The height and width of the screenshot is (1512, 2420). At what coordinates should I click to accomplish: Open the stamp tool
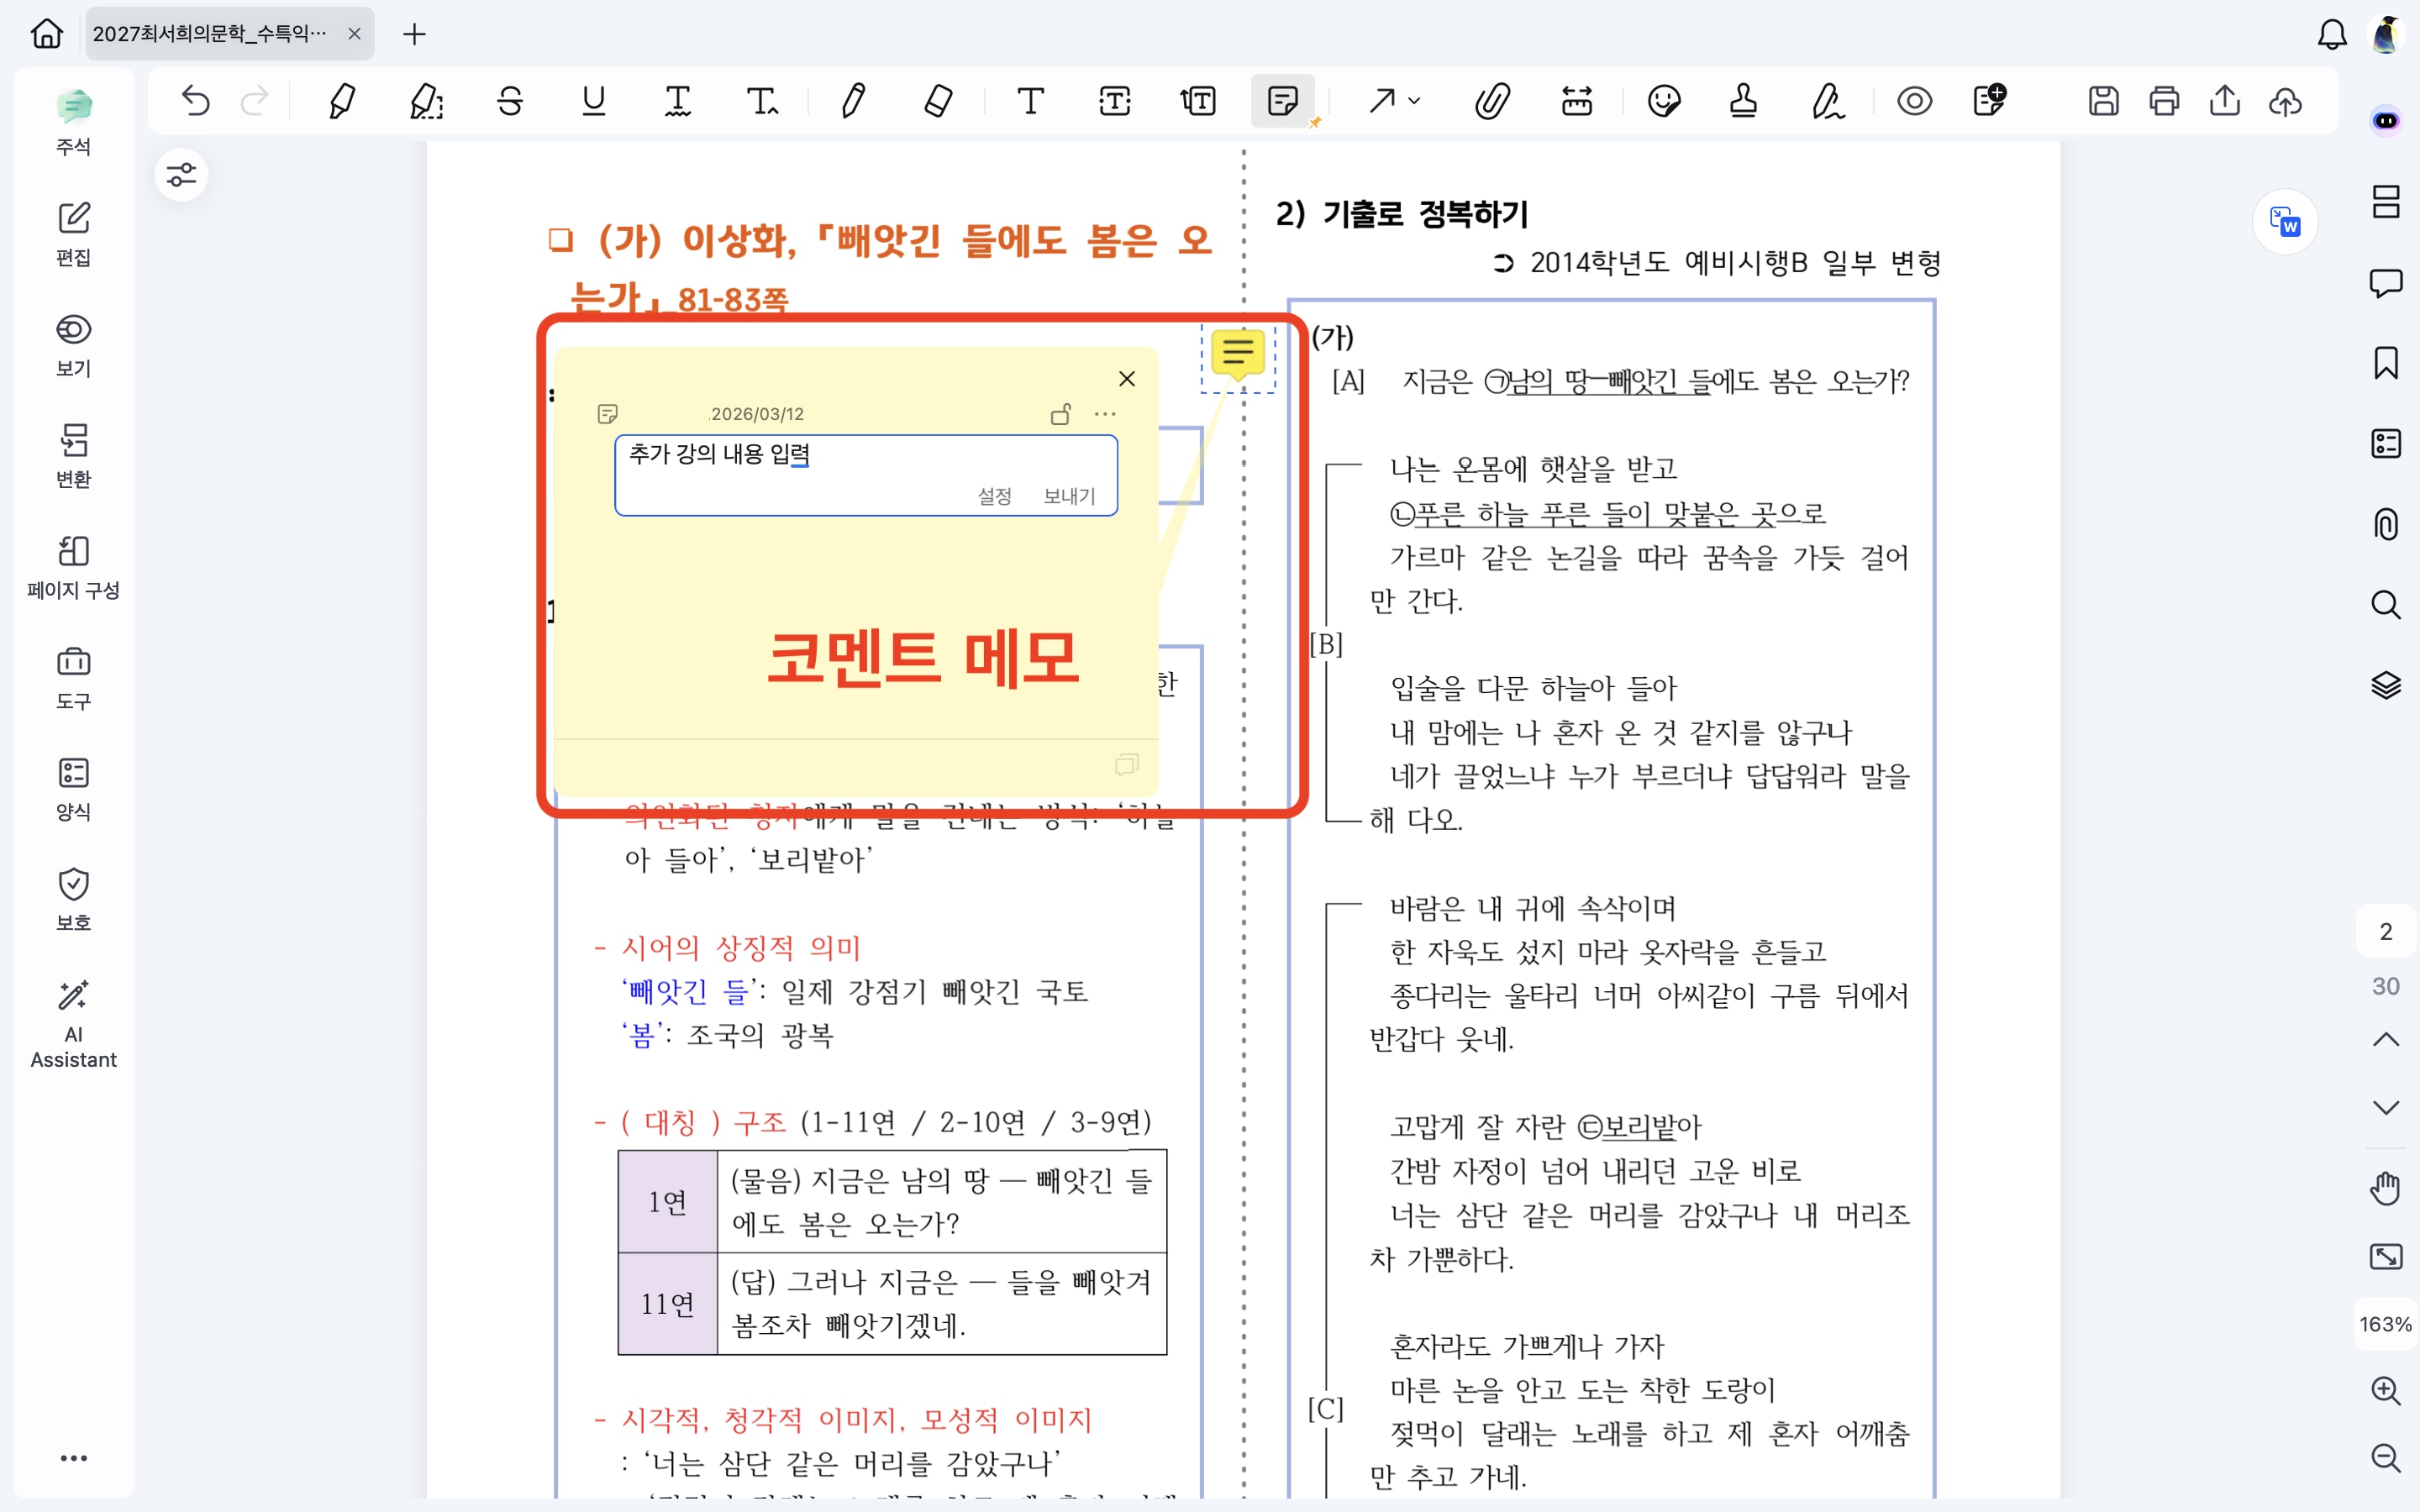point(1743,101)
